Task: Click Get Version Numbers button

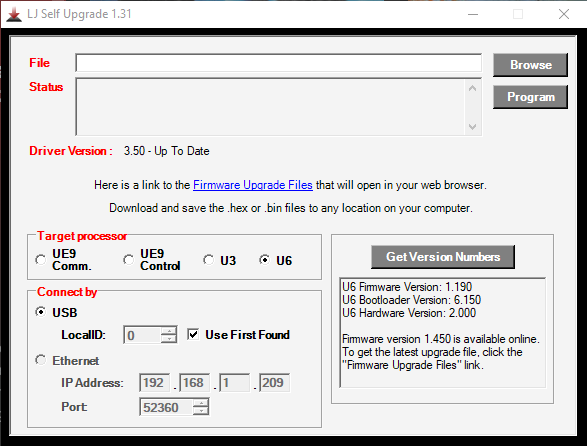Action: (443, 257)
